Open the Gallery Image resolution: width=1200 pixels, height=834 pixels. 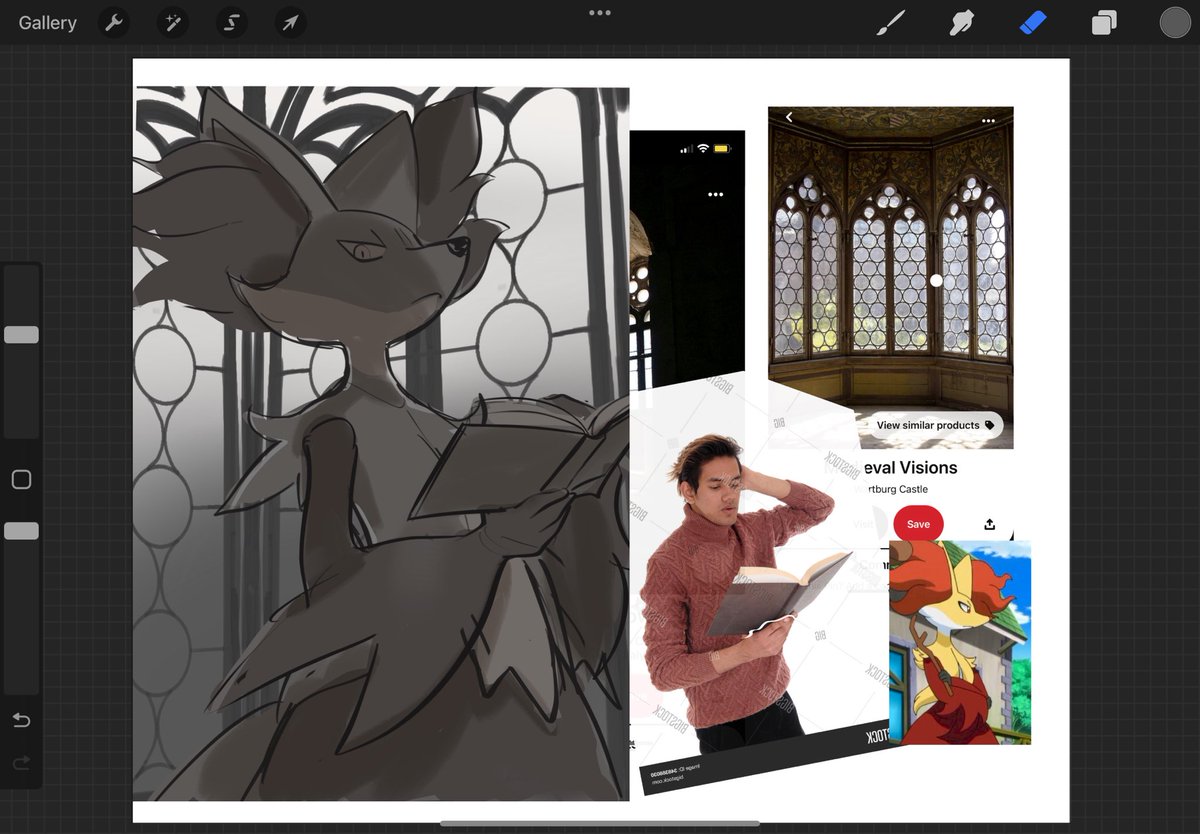coord(47,23)
